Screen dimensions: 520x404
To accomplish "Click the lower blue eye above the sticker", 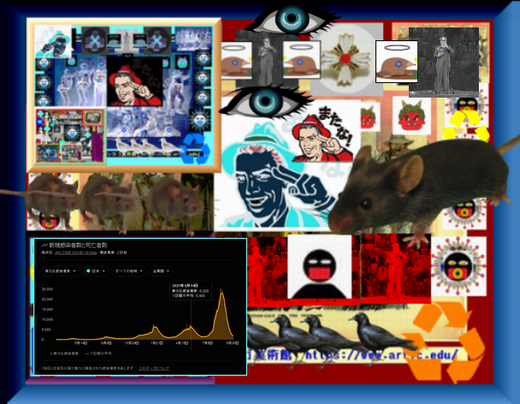I will (x=265, y=101).
